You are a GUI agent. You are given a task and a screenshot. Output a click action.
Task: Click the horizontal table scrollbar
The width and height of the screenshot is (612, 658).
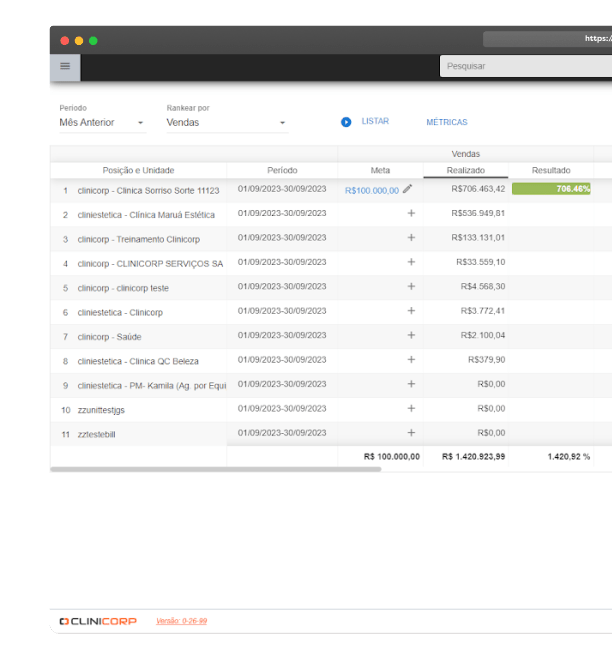click(x=215, y=469)
